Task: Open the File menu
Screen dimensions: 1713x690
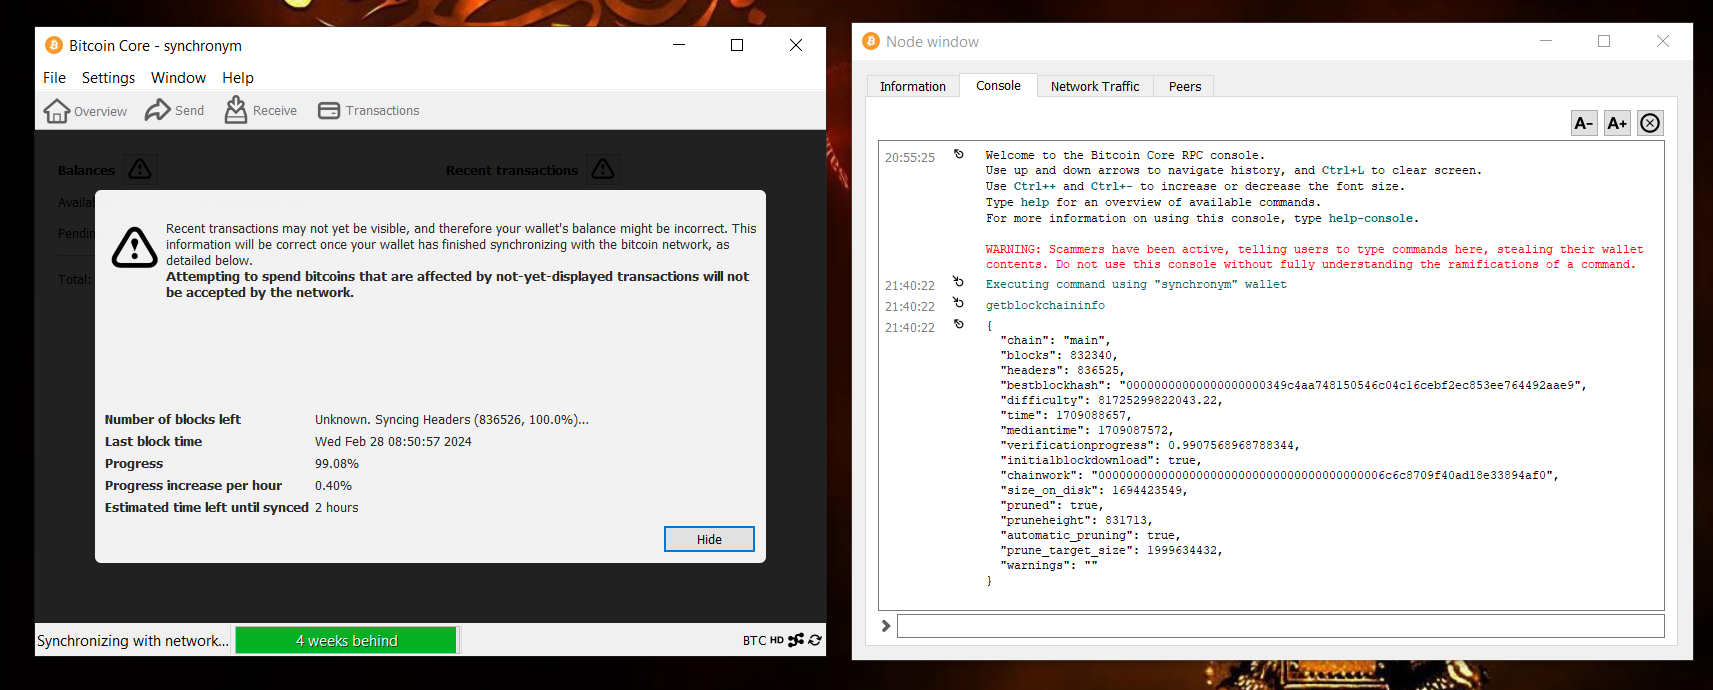Action: pos(54,78)
